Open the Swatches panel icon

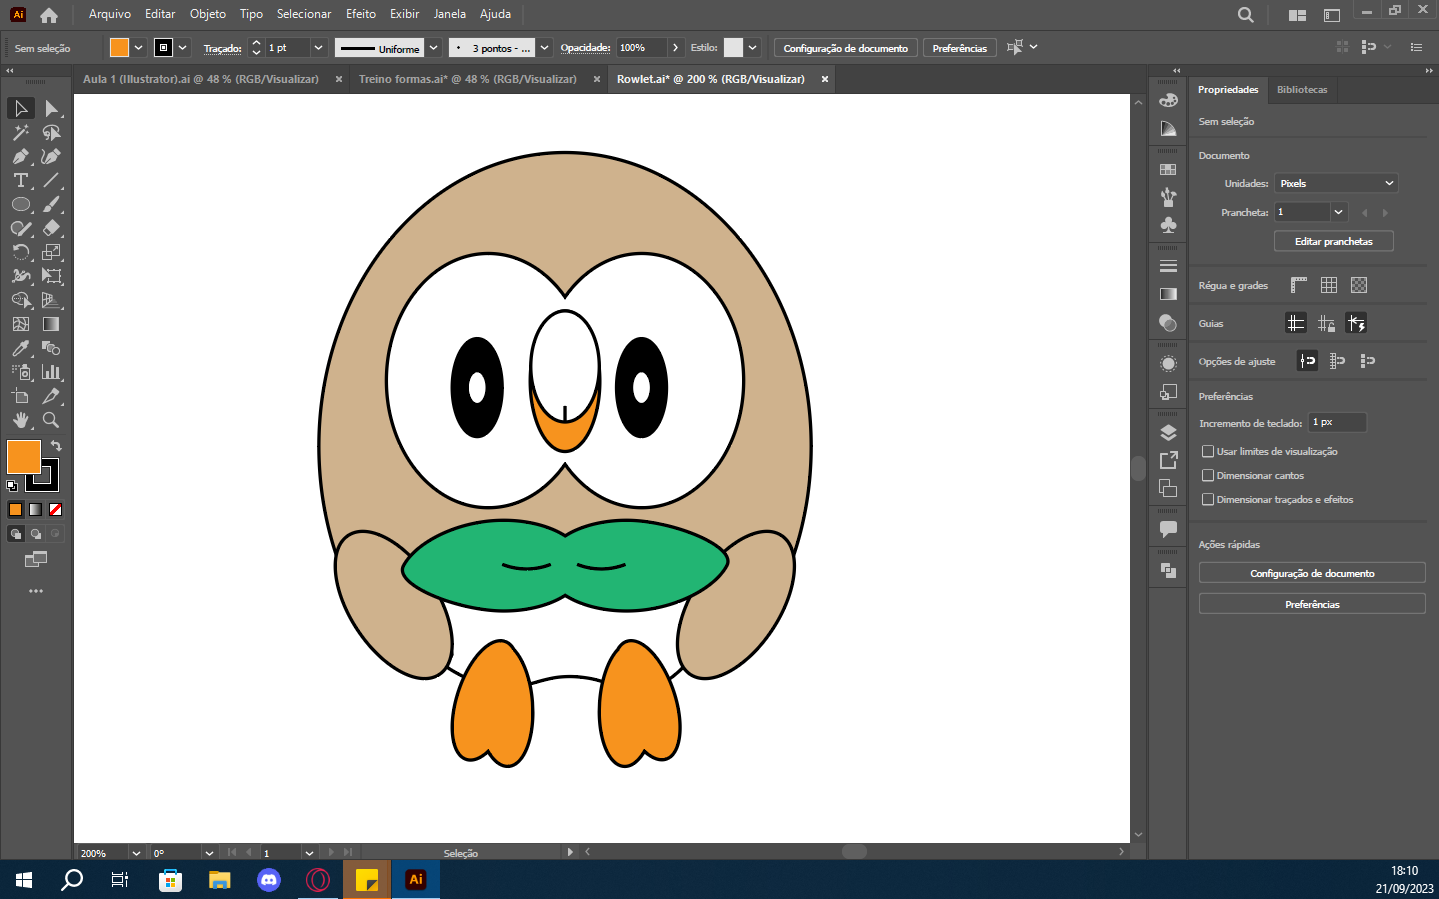pyautogui.click(x=1168, y=169)
